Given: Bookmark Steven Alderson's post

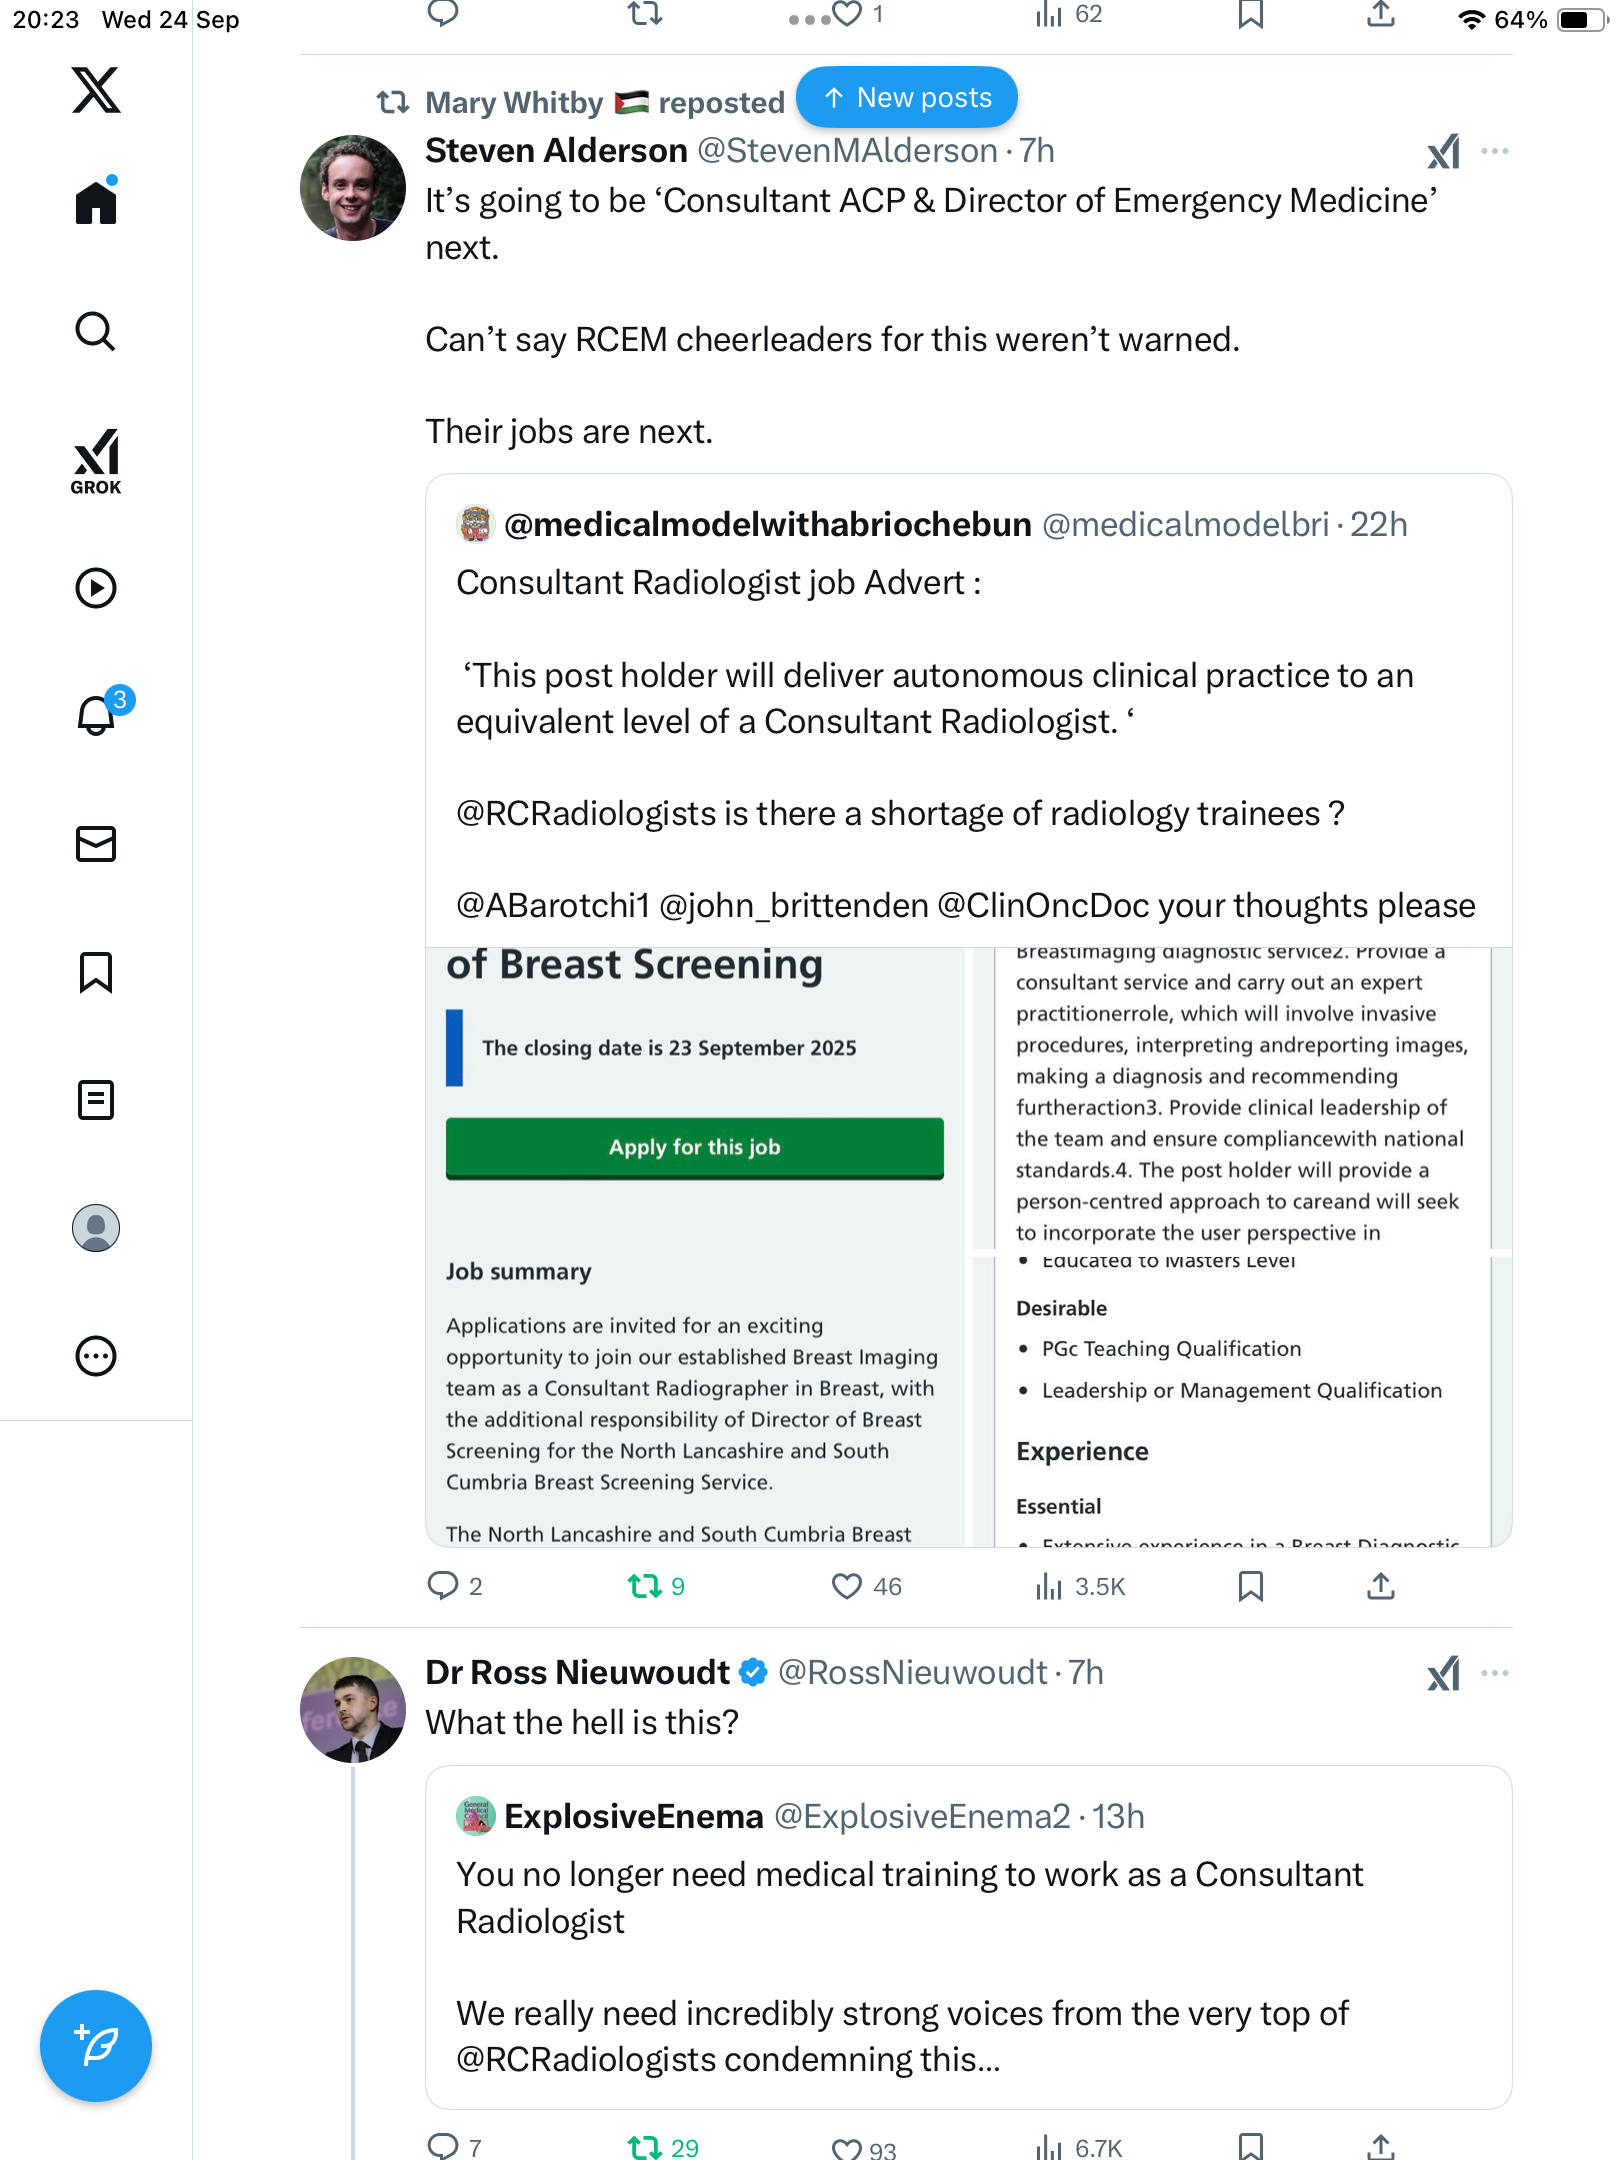Looking at the screenshot, I should pyautogui.click(x=1250, y=1586).
